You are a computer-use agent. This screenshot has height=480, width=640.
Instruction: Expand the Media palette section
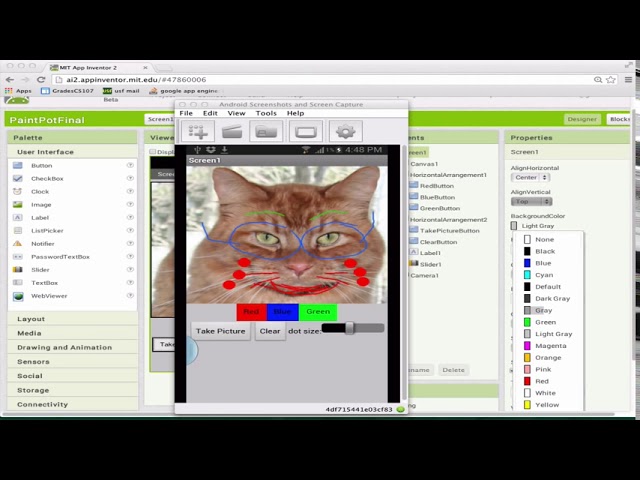pos(73,333)
